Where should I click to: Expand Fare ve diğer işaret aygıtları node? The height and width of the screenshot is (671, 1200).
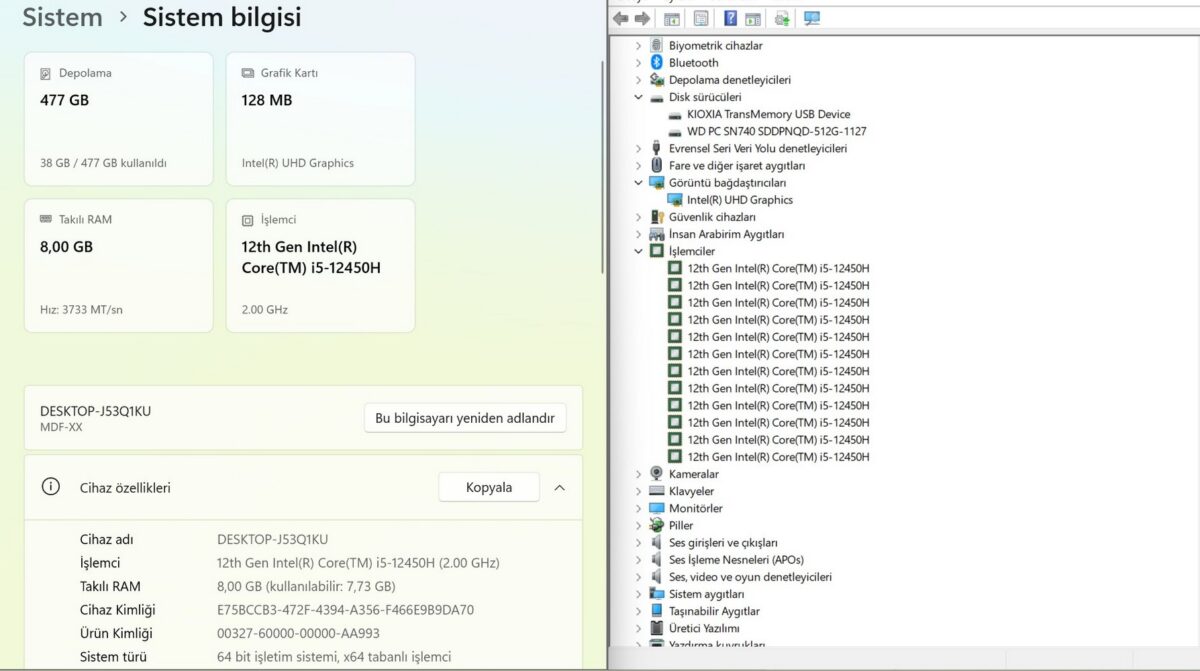point(639,165)
